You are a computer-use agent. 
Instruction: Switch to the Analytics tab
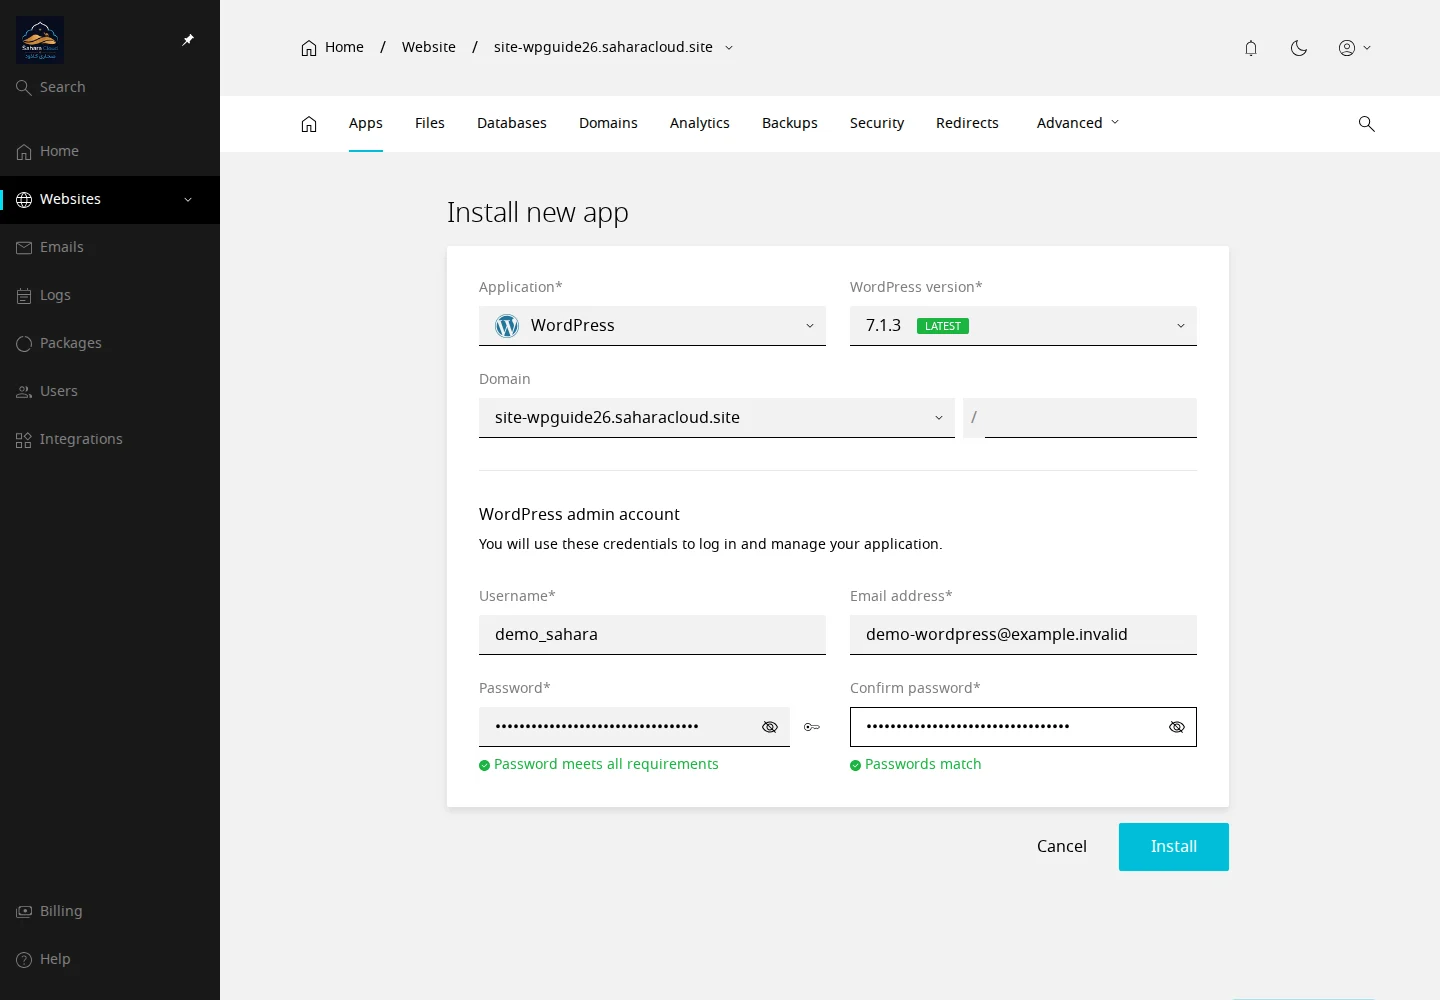pos(700,123)
